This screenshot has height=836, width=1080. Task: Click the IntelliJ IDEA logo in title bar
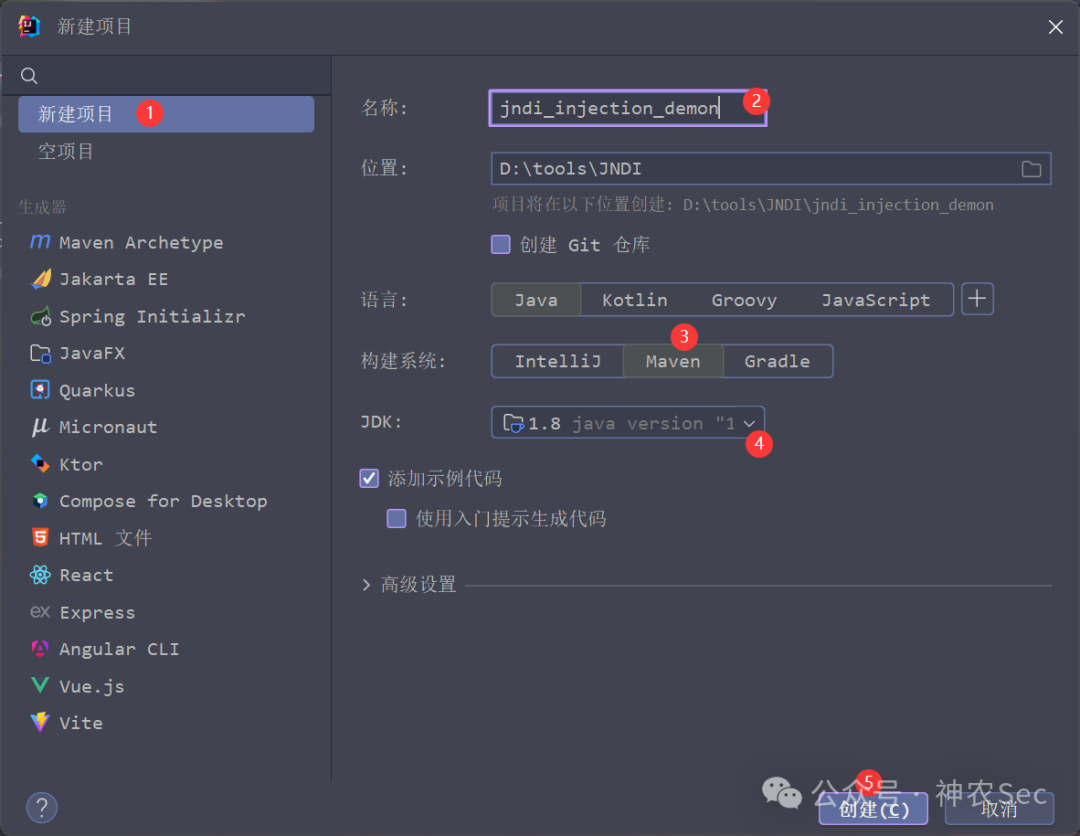pyautogui.click(x=29, y=26)
